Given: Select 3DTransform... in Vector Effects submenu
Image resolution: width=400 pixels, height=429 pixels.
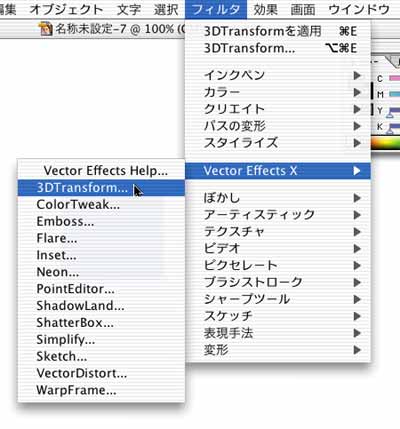Looking at the screenshot, I should [101, 188].
